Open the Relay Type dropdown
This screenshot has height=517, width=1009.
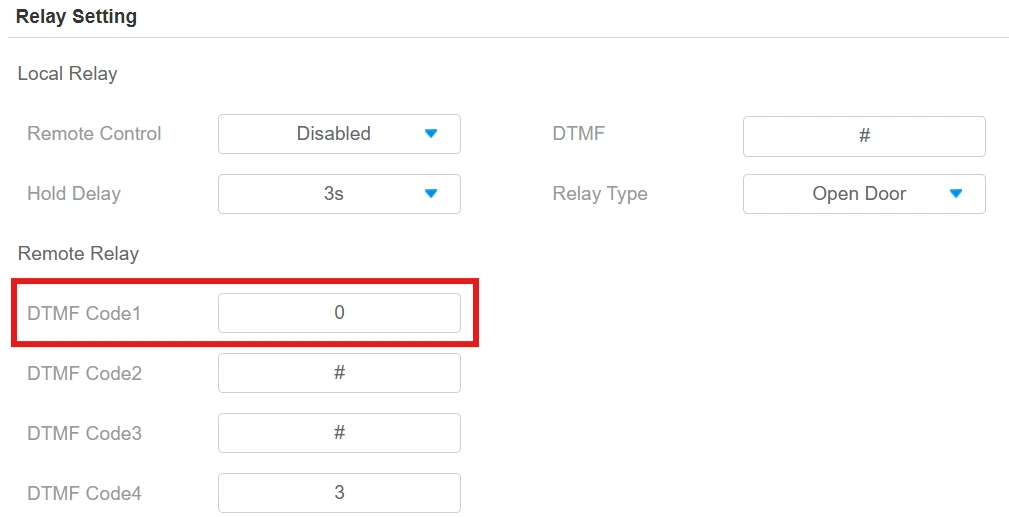(x=863, y=194)
